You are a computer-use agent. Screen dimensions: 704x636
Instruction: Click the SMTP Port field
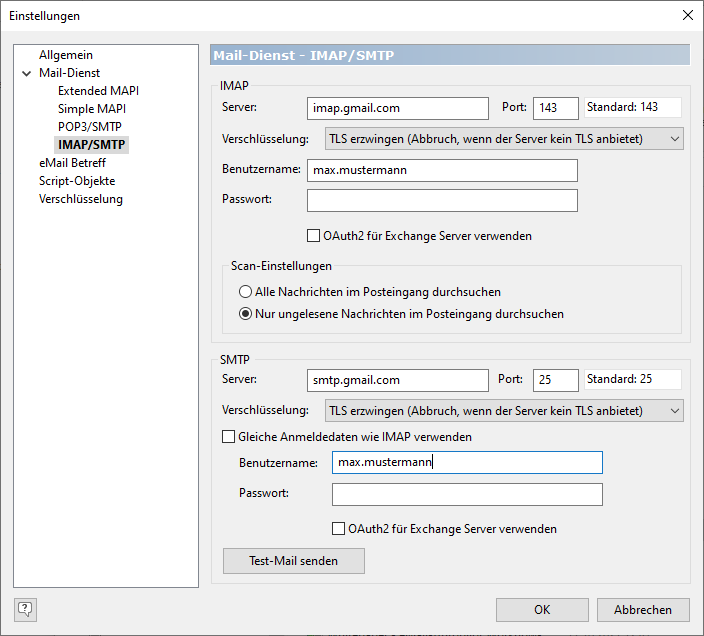coord(555,380)
